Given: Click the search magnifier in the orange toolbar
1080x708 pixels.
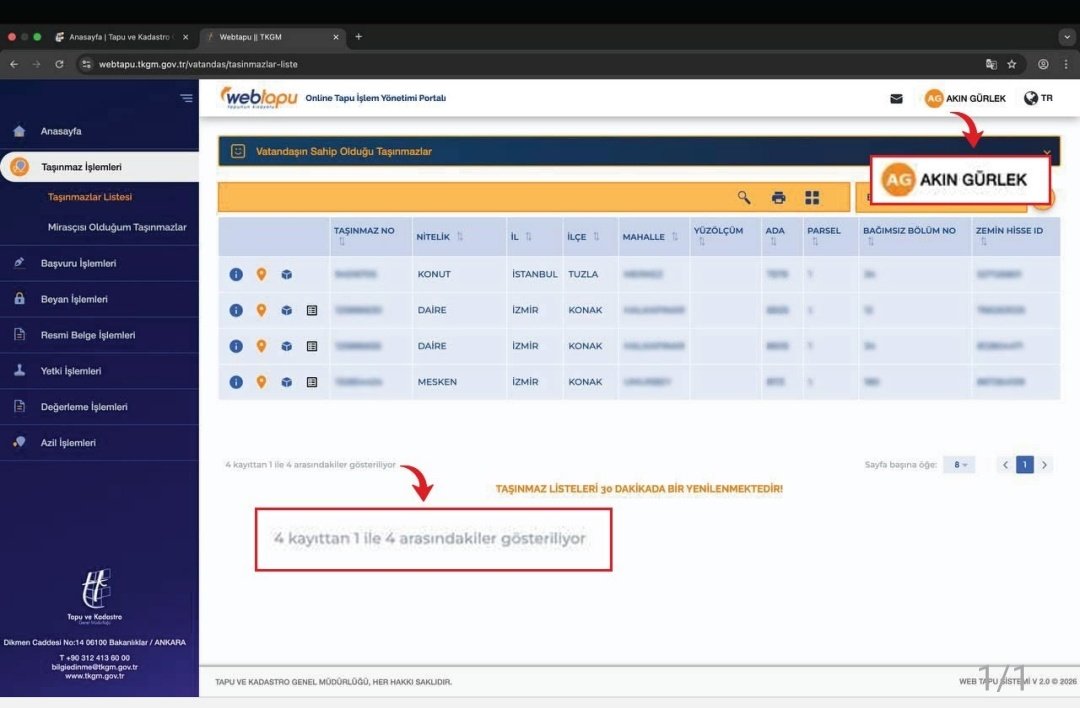Looking at the screenshot, I should coord(744,198).
